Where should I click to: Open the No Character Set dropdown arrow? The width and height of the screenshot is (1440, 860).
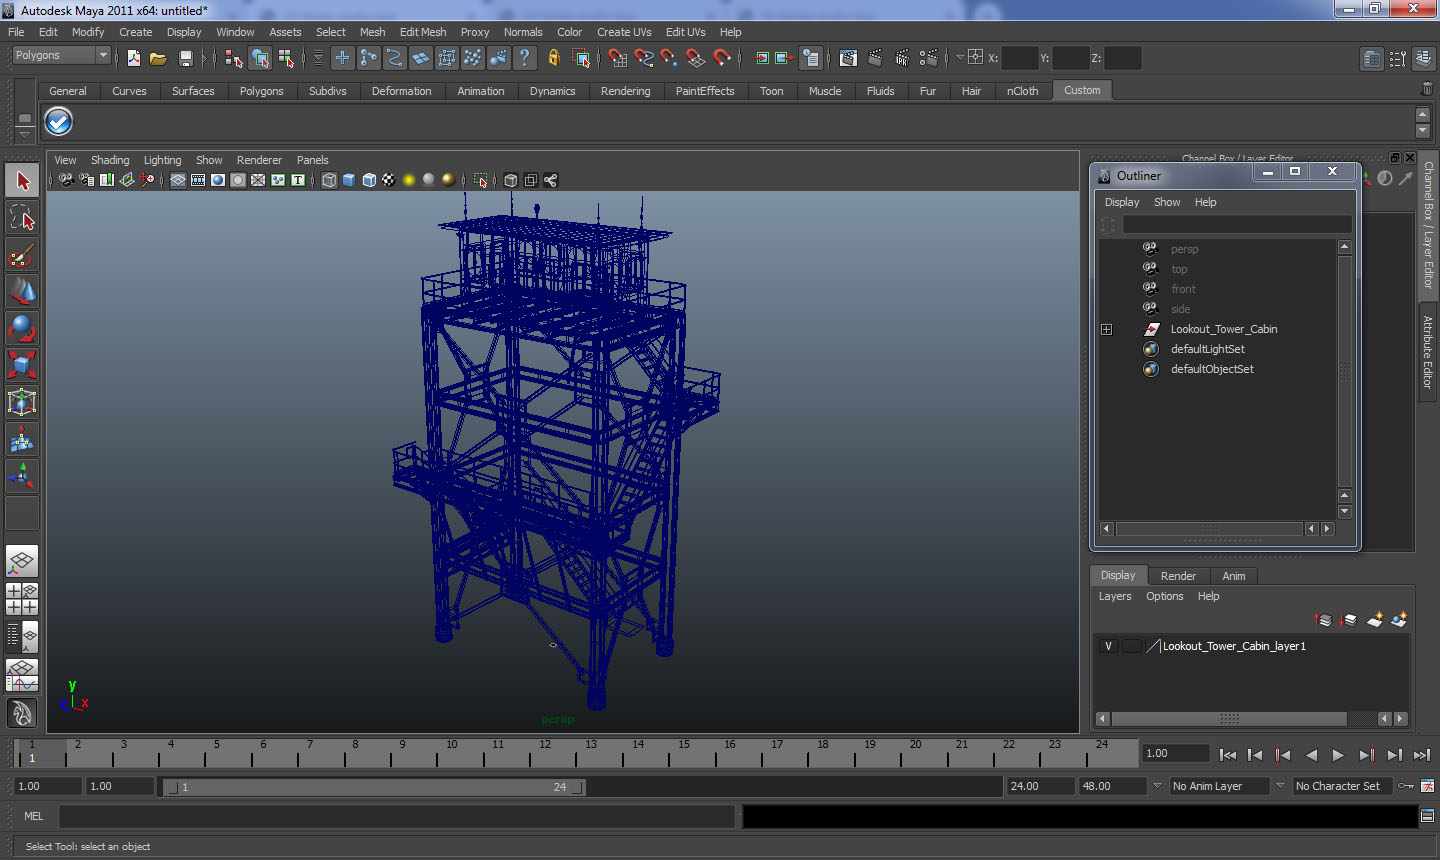click(1280, 786)
